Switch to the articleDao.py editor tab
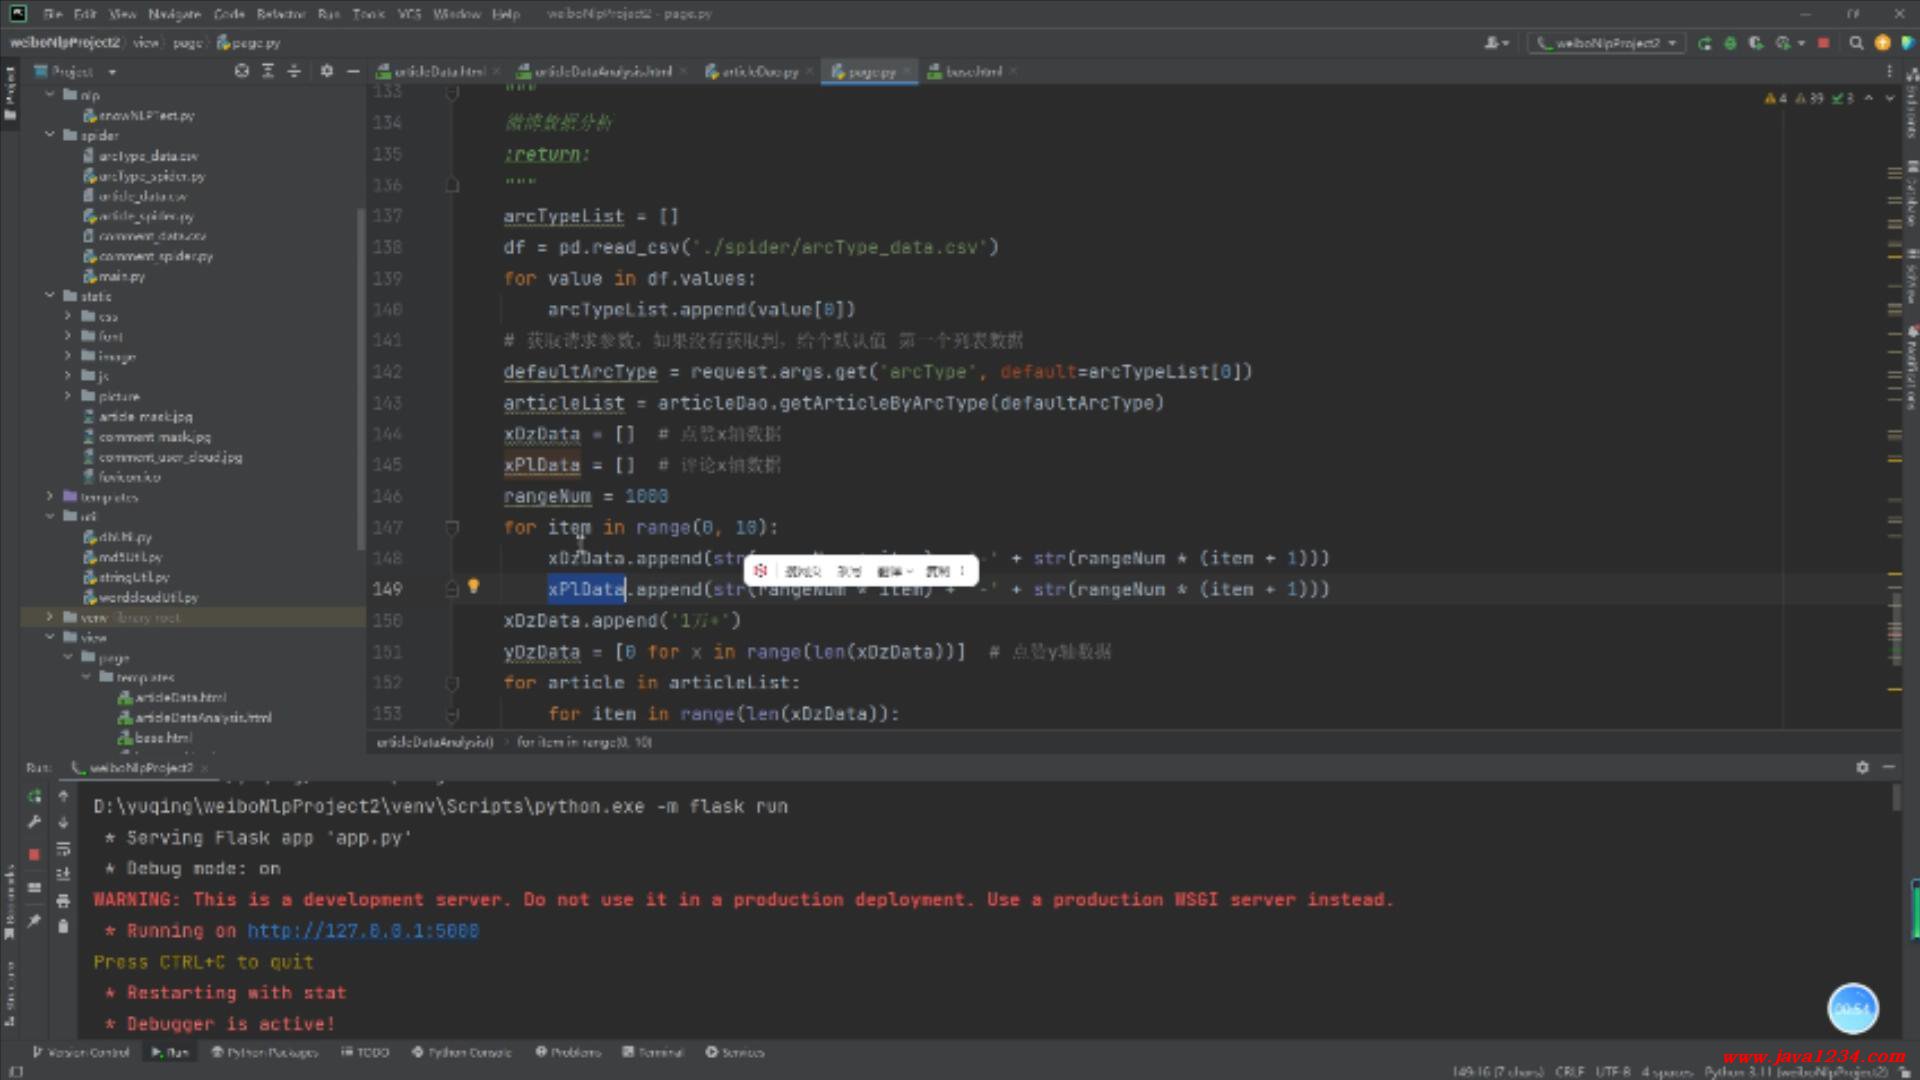This screenshot has height=1080, width=1920. [x=752, y=71]
